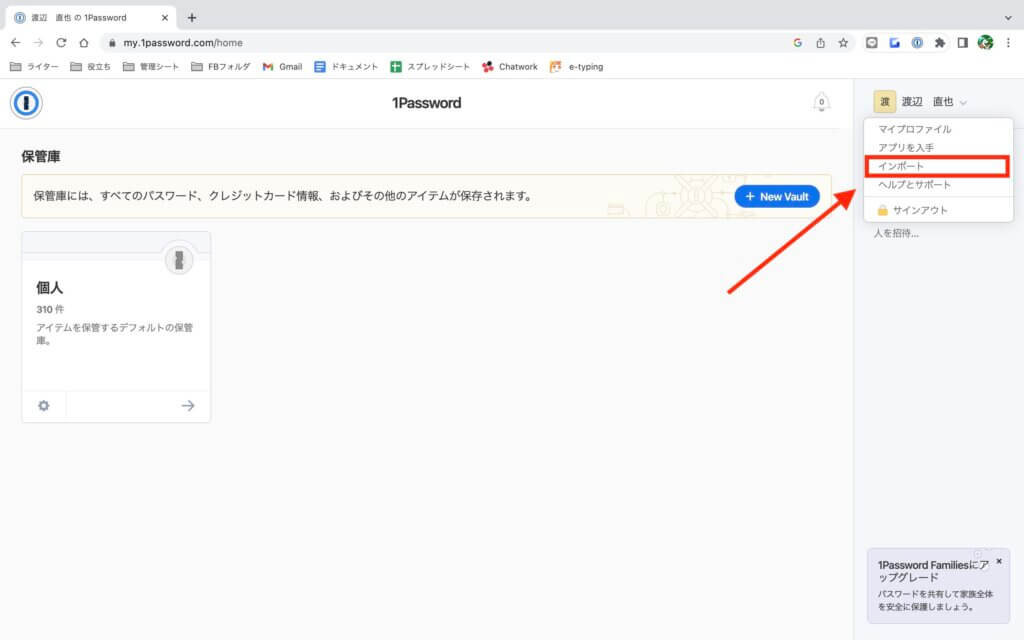The image size is (1024, 640).
Task: Click the 個人 vault avatar icon
Action: tap(179, 260)
